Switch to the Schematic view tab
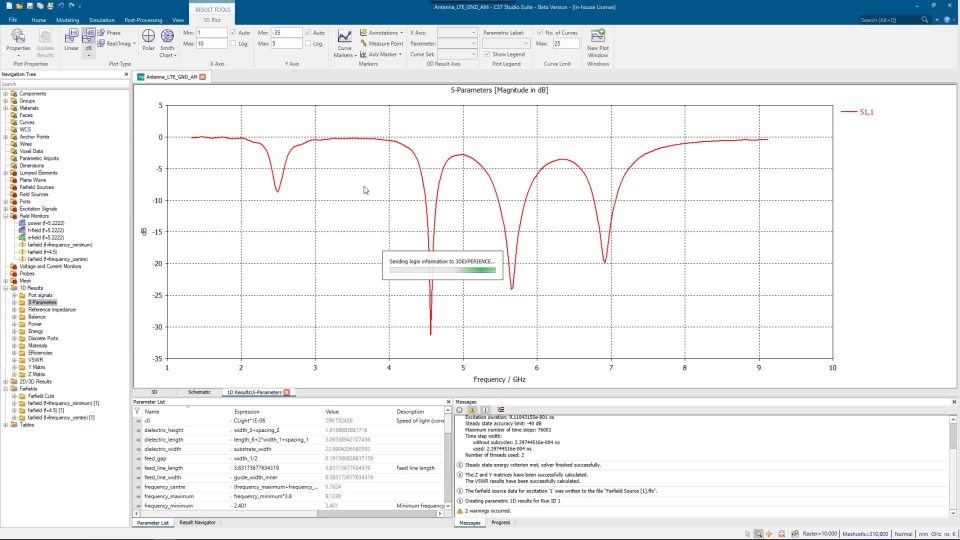Image resolution: width=960 pixels, height=540 pixels. tap(199, 392)
